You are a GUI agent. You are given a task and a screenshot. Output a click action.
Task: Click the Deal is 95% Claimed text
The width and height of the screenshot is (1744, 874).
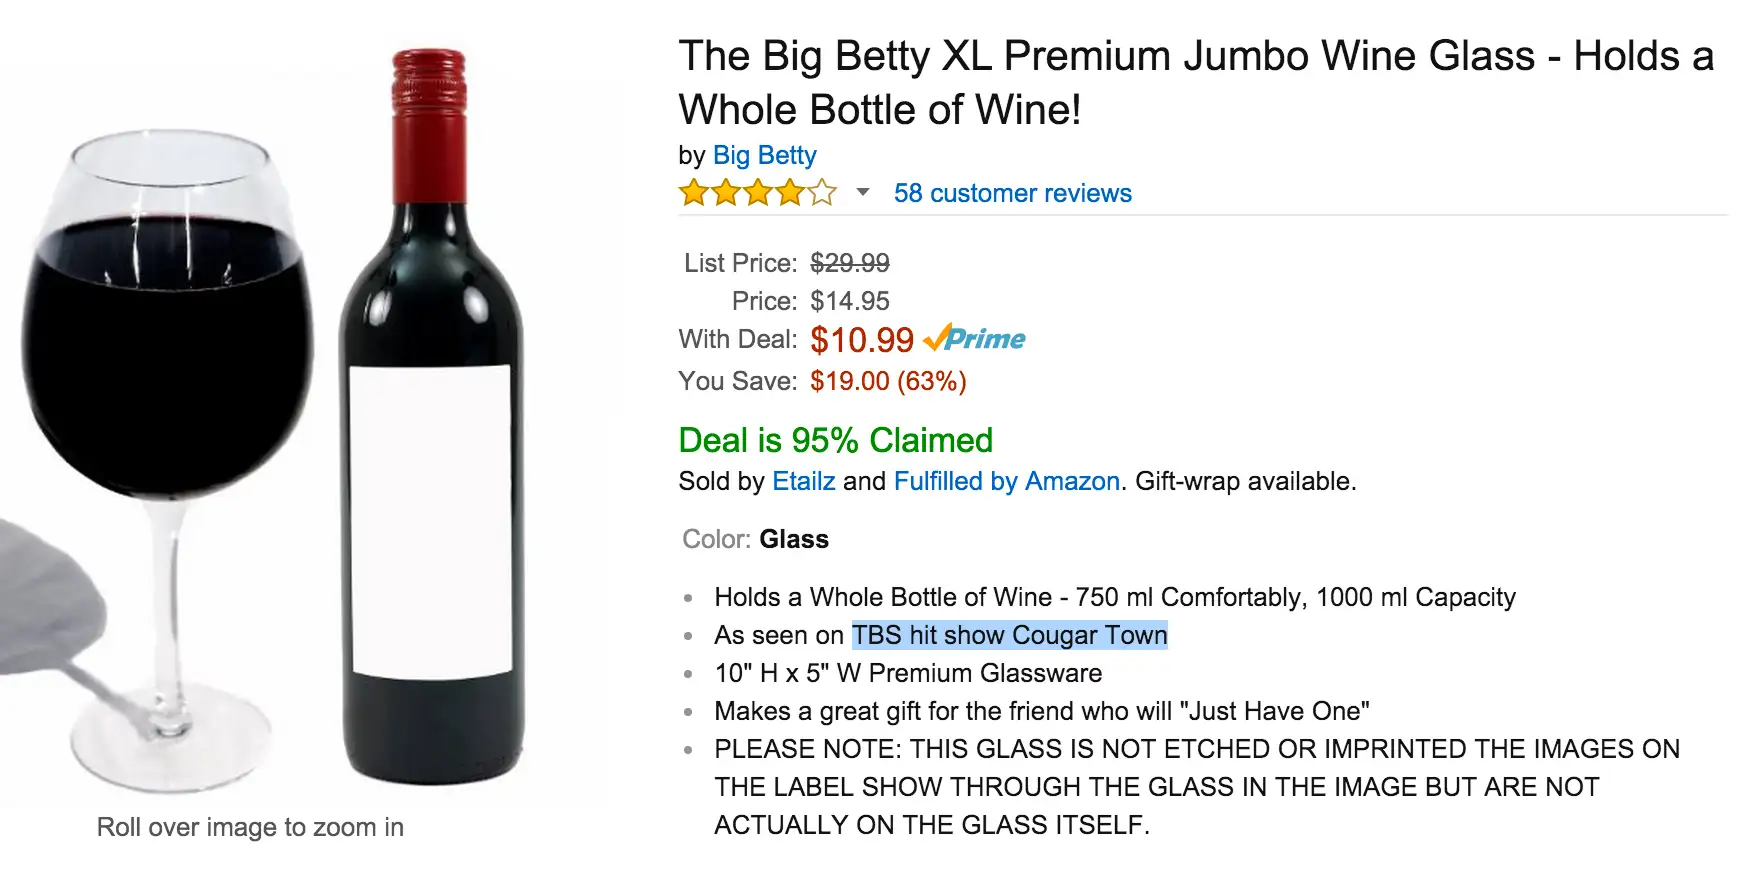tap(835, 440)
